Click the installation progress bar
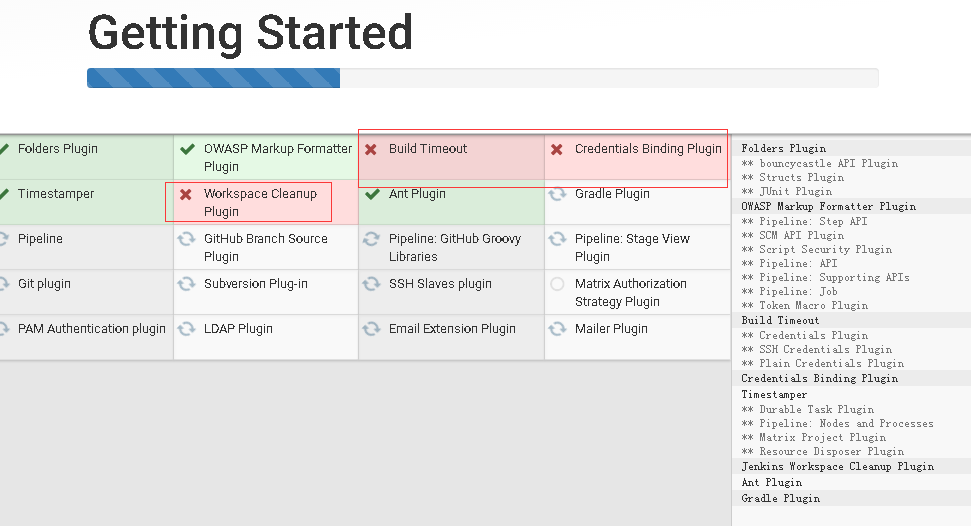The image size is (971, 526). click(482, 78)
